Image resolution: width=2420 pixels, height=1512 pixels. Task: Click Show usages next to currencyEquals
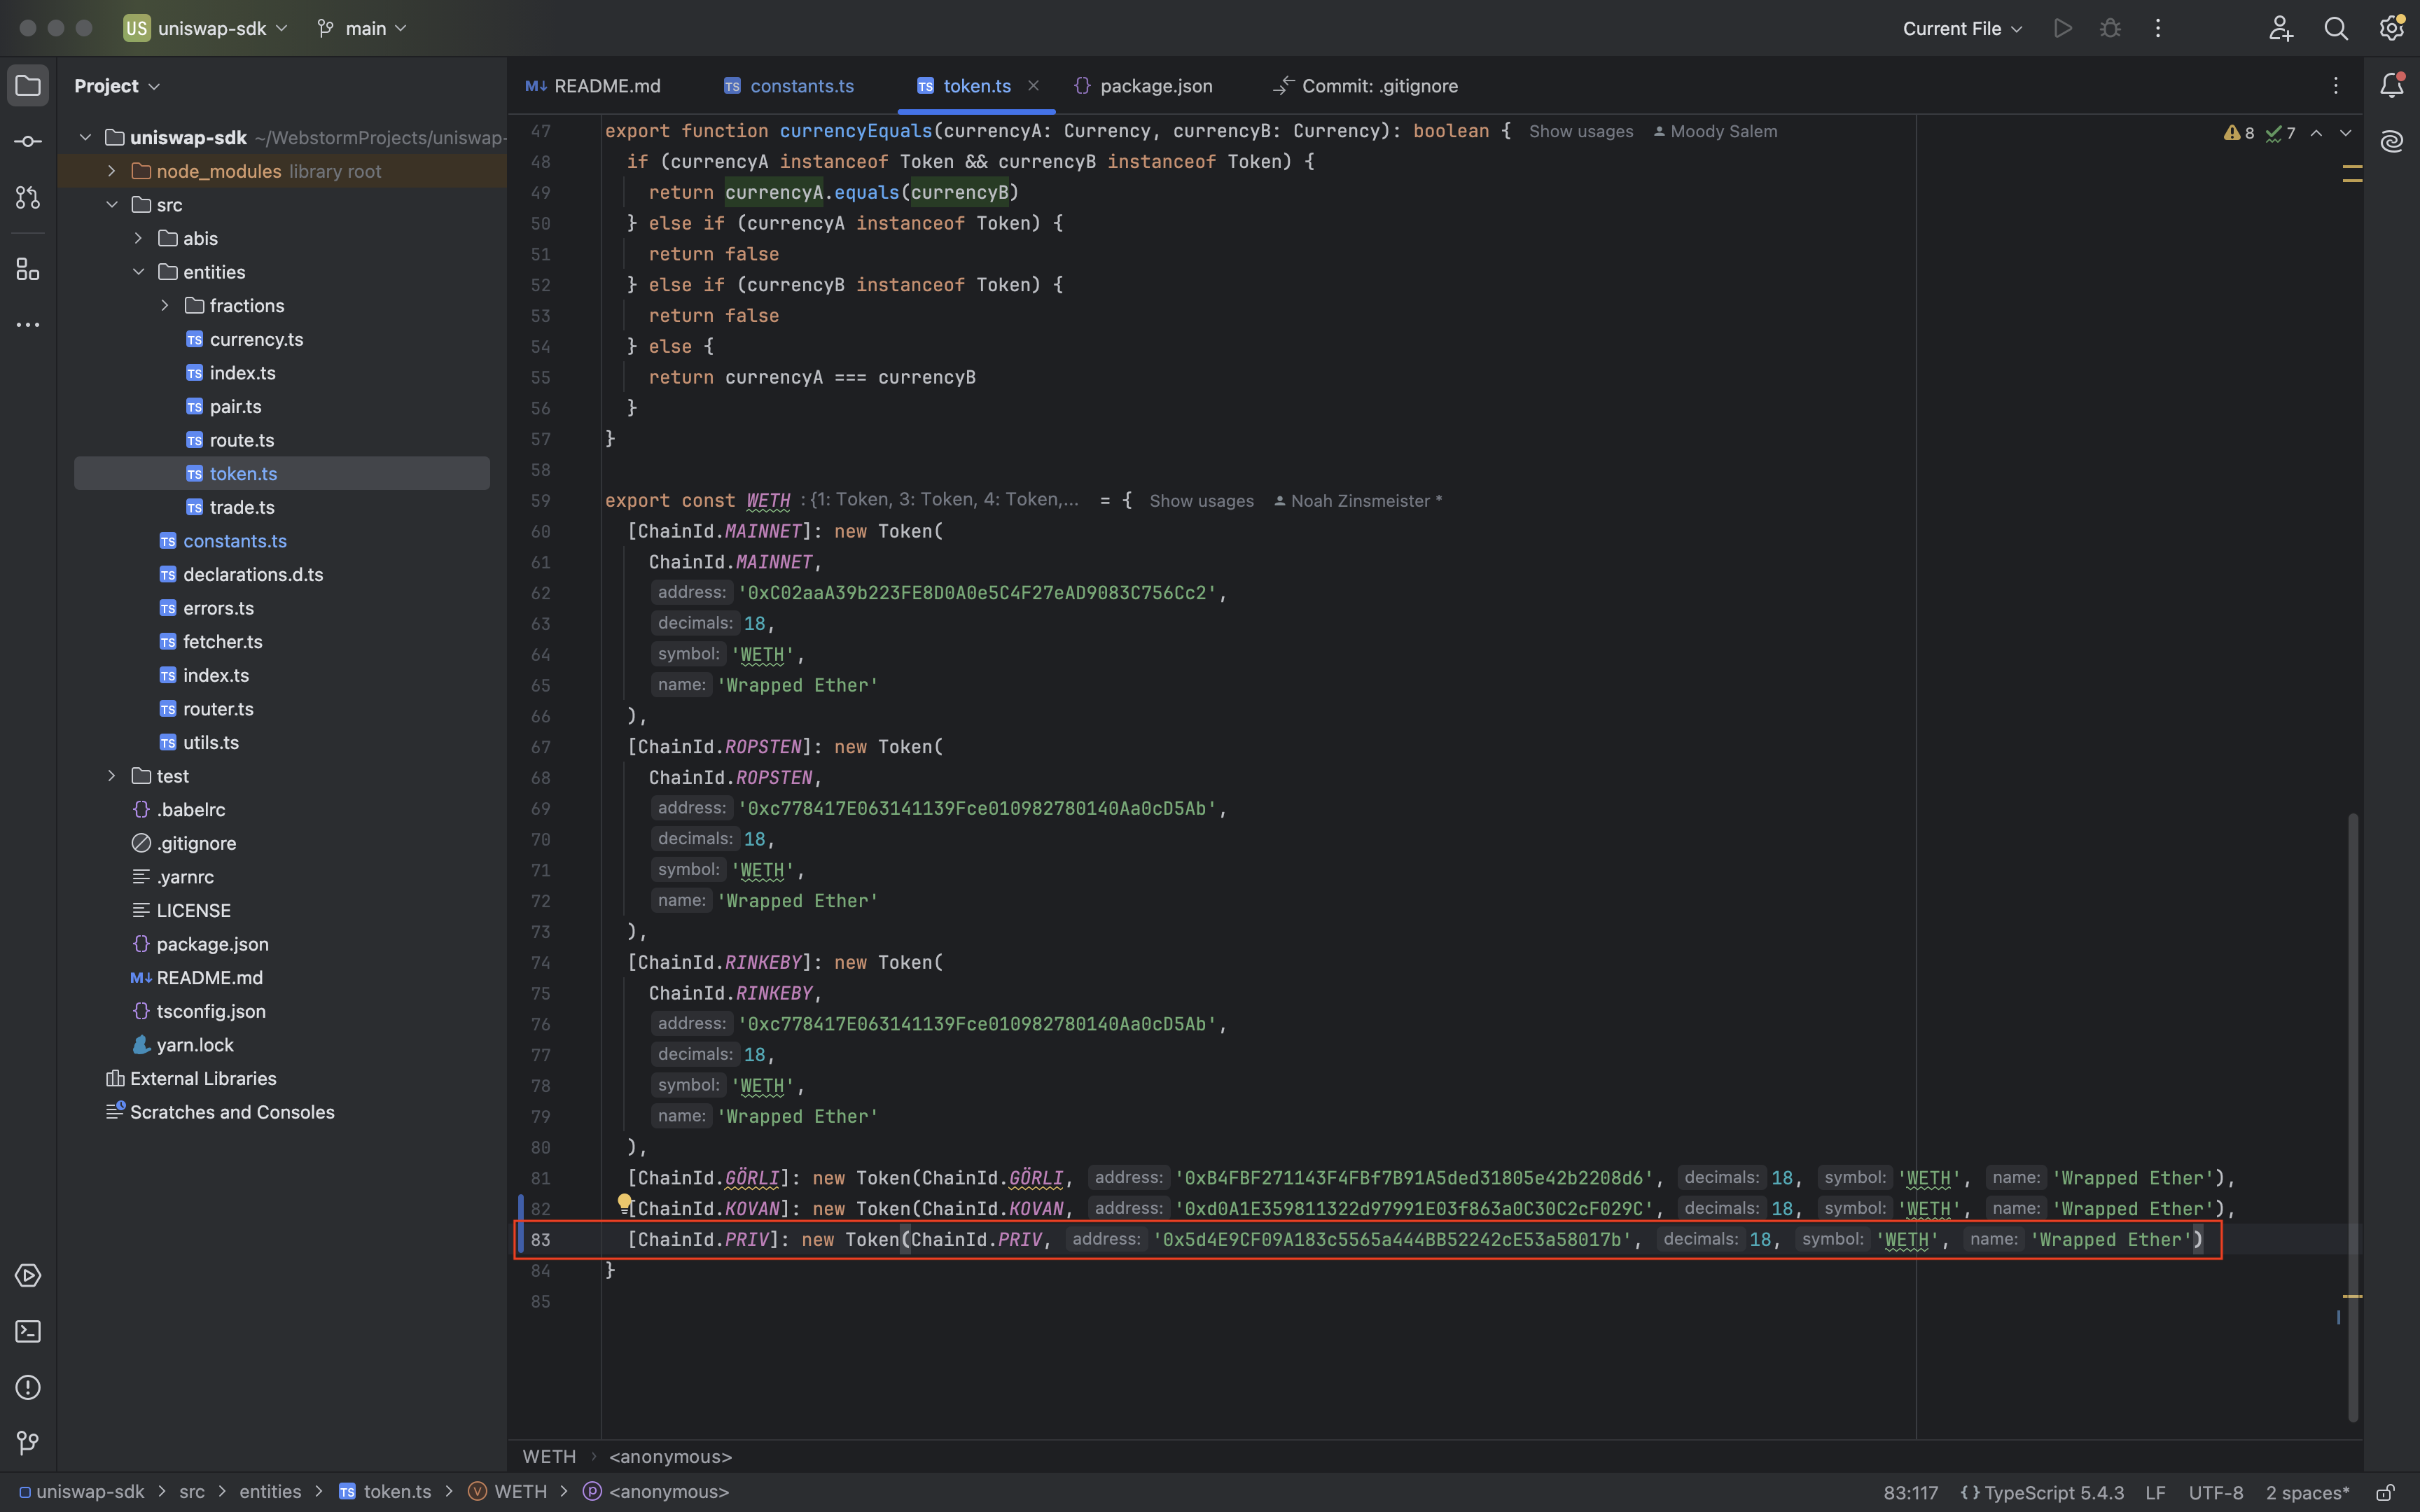(x=1580, y=131)
